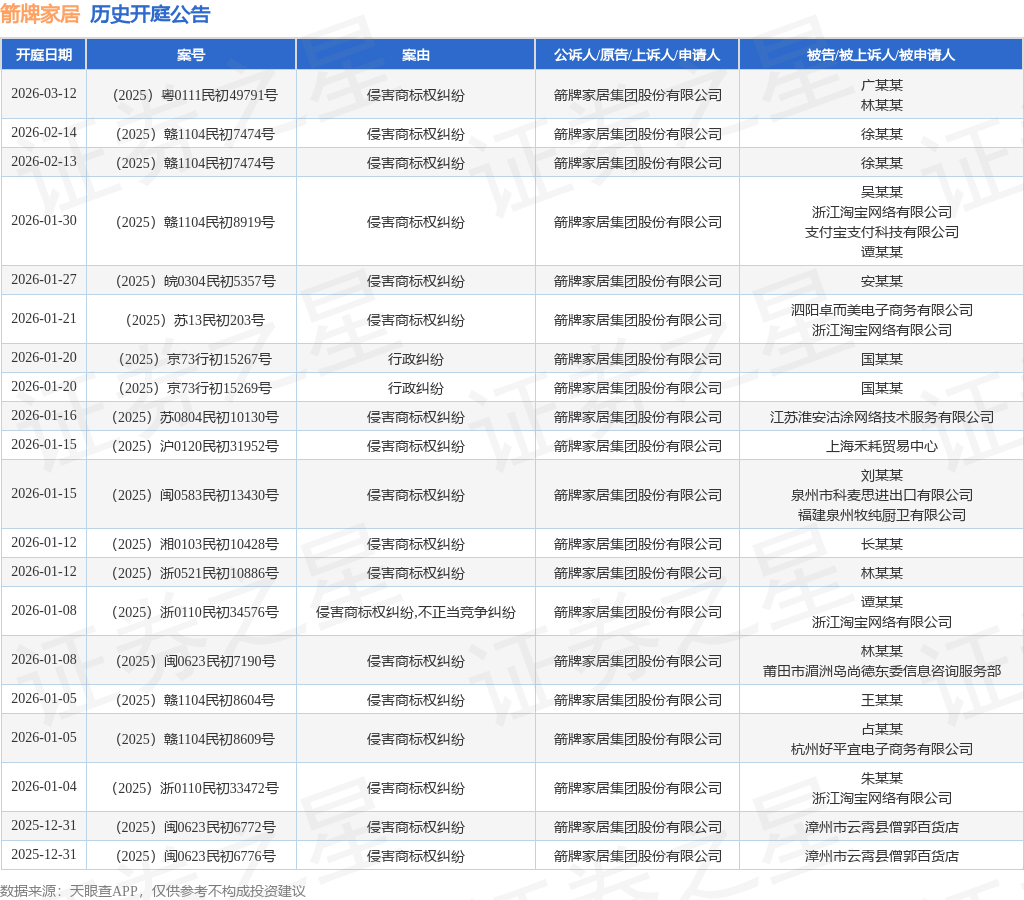1024x900 pixels.
Task: Click the 公诉人/原告/上诉人/申请人 column header
Action: [637, 55]
